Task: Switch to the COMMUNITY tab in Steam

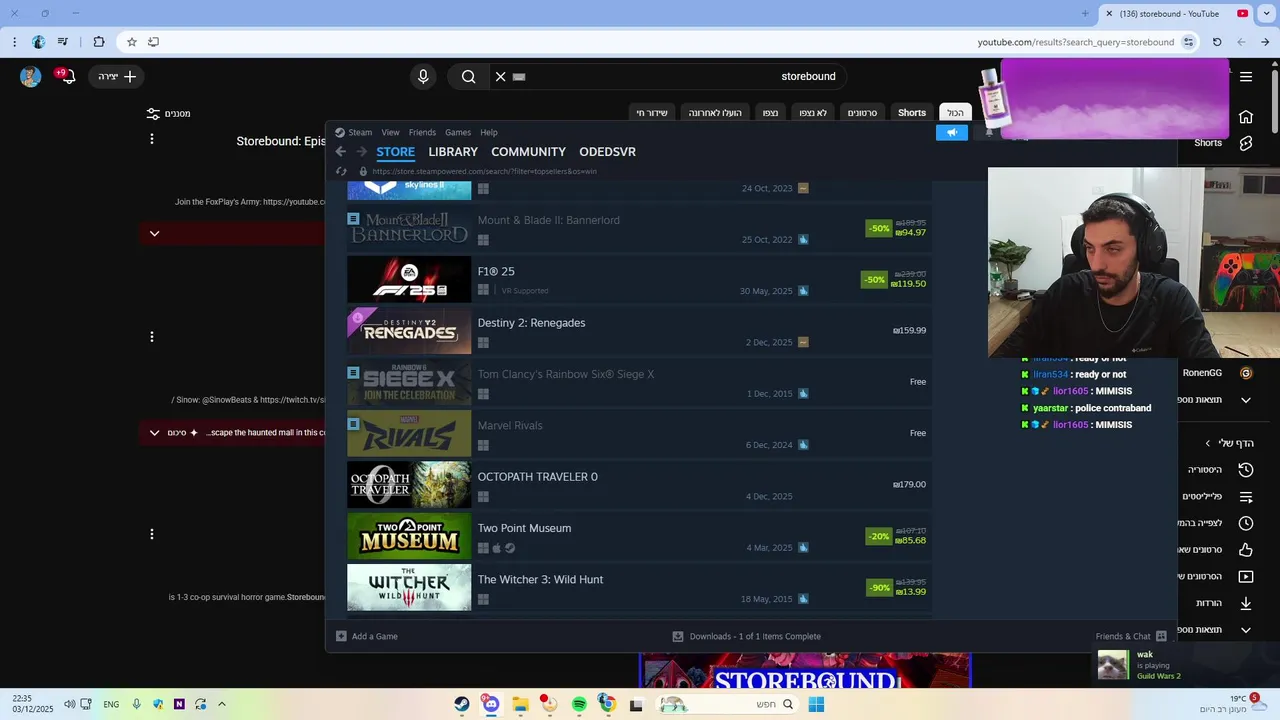Action: 528,152
